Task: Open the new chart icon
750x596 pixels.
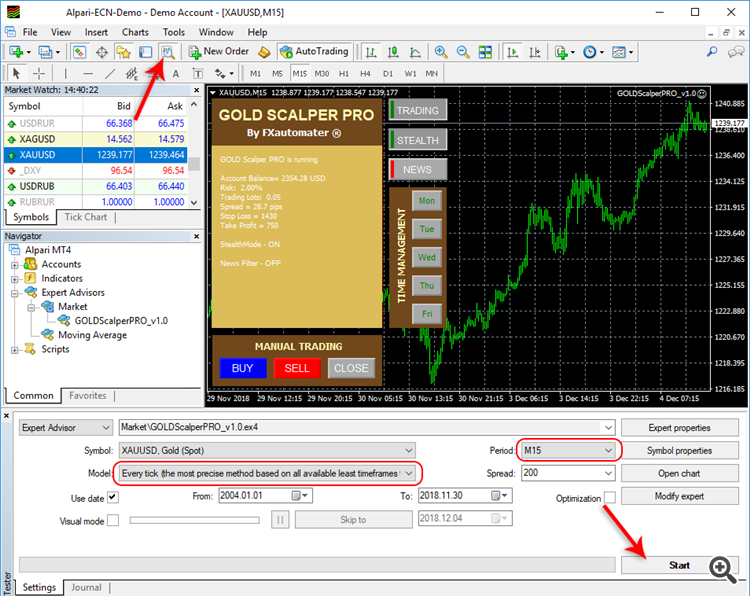Action: pyautogui.click(x=16, y=52)
